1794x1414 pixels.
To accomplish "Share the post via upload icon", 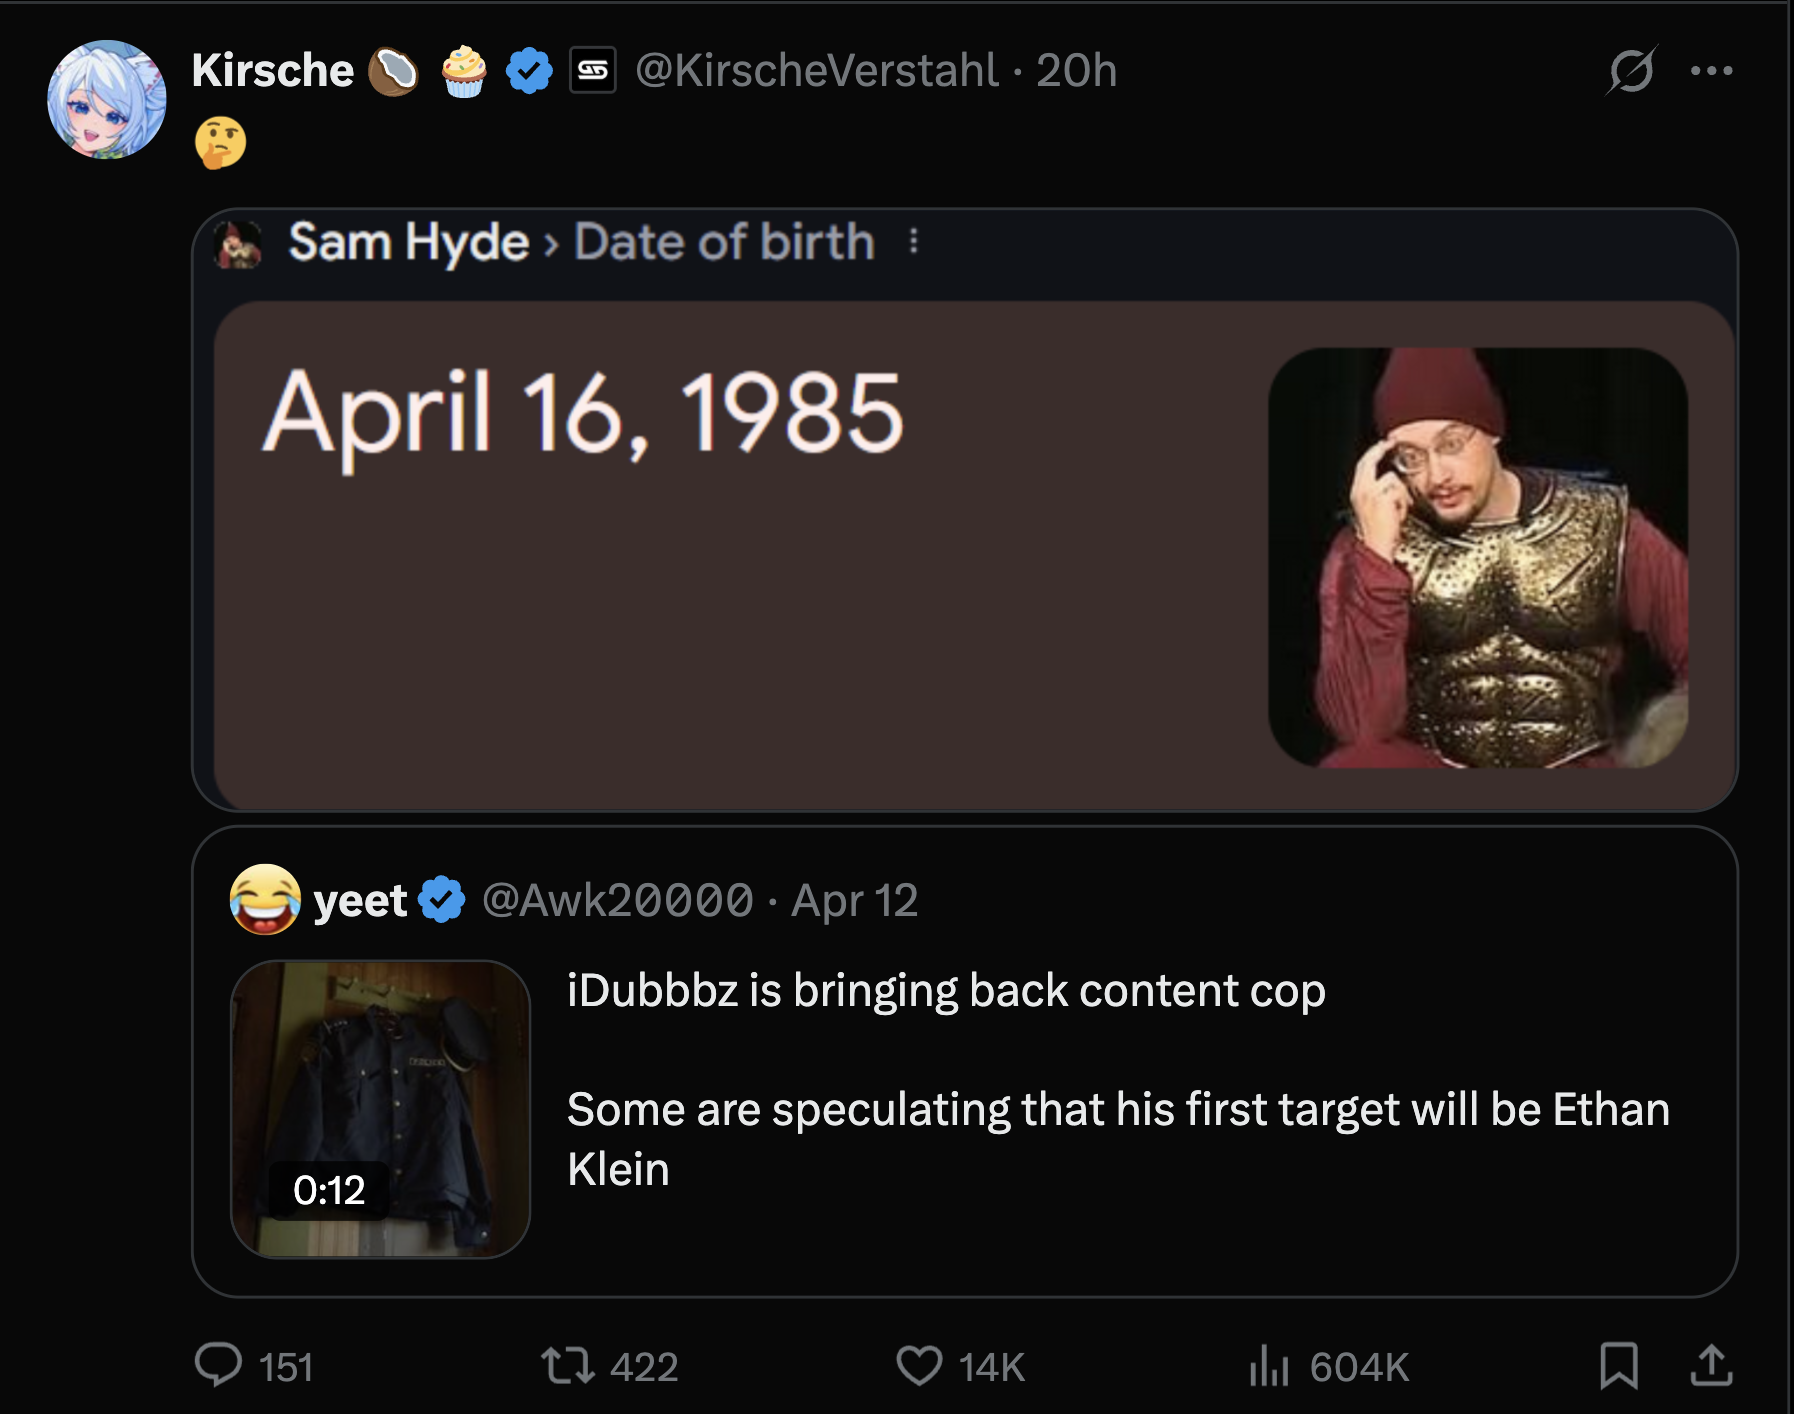I will tap(1711, 1365).
